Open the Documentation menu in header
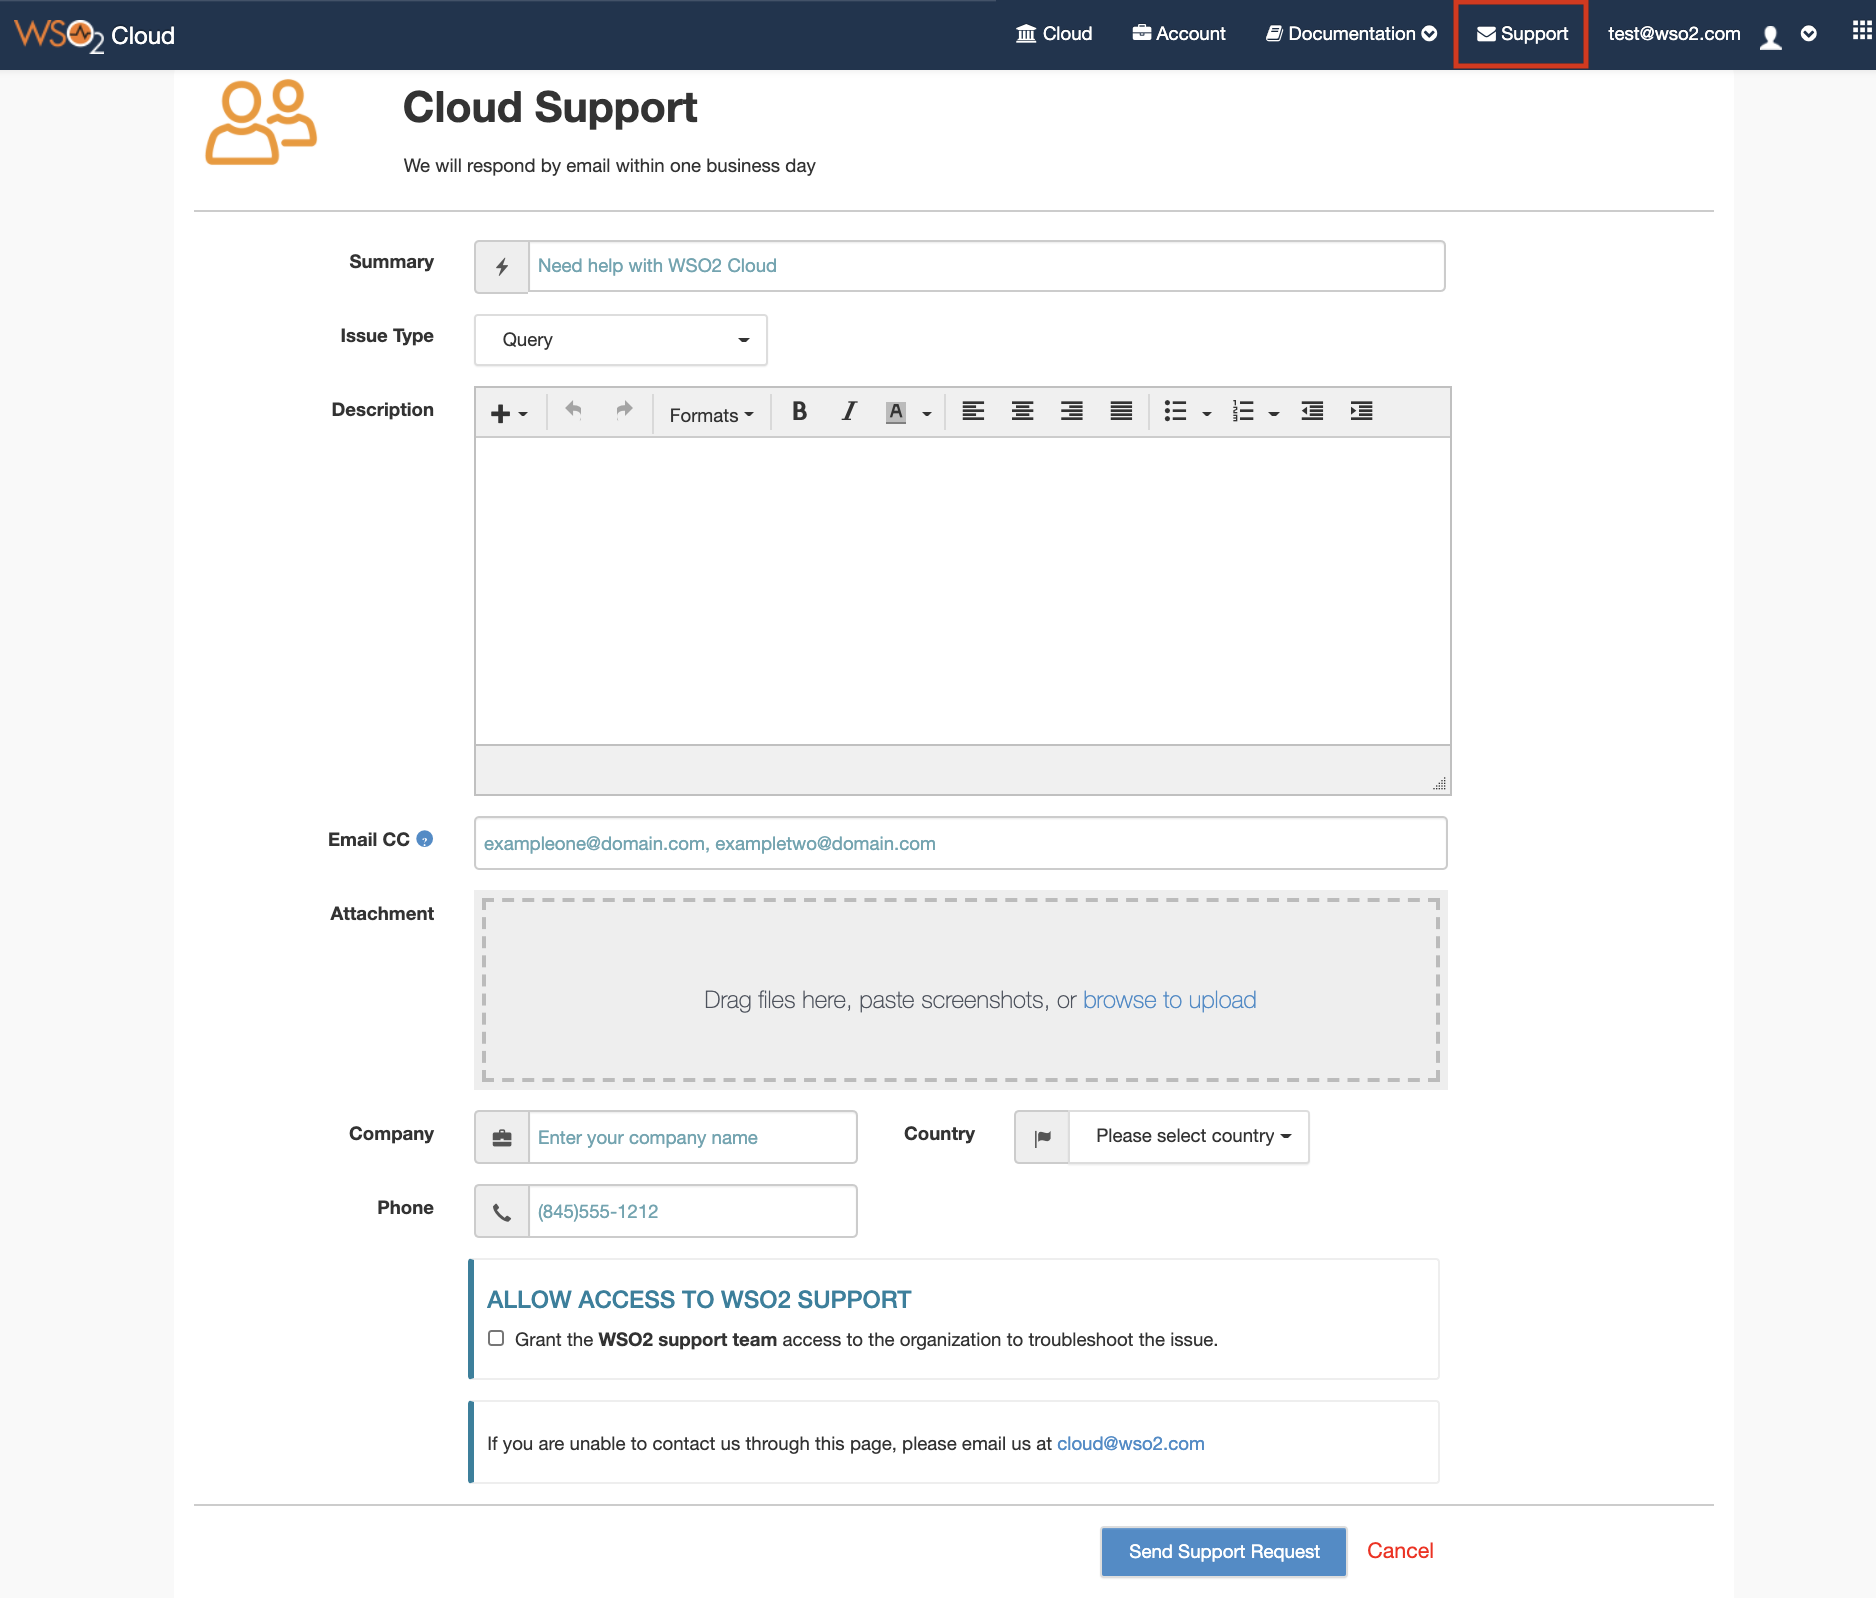Viewport: 1876px width, 1598px height. (1352, 34)
